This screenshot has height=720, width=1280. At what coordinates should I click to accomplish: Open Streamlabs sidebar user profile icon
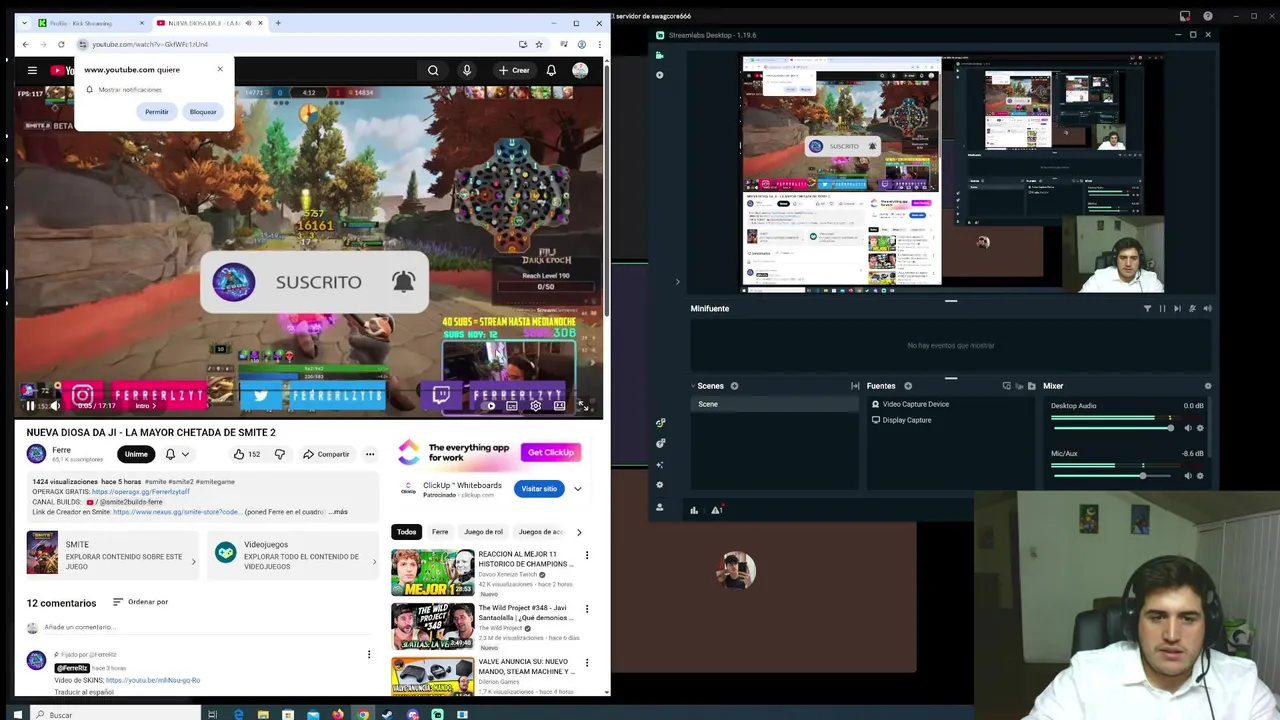click(659, 507)
